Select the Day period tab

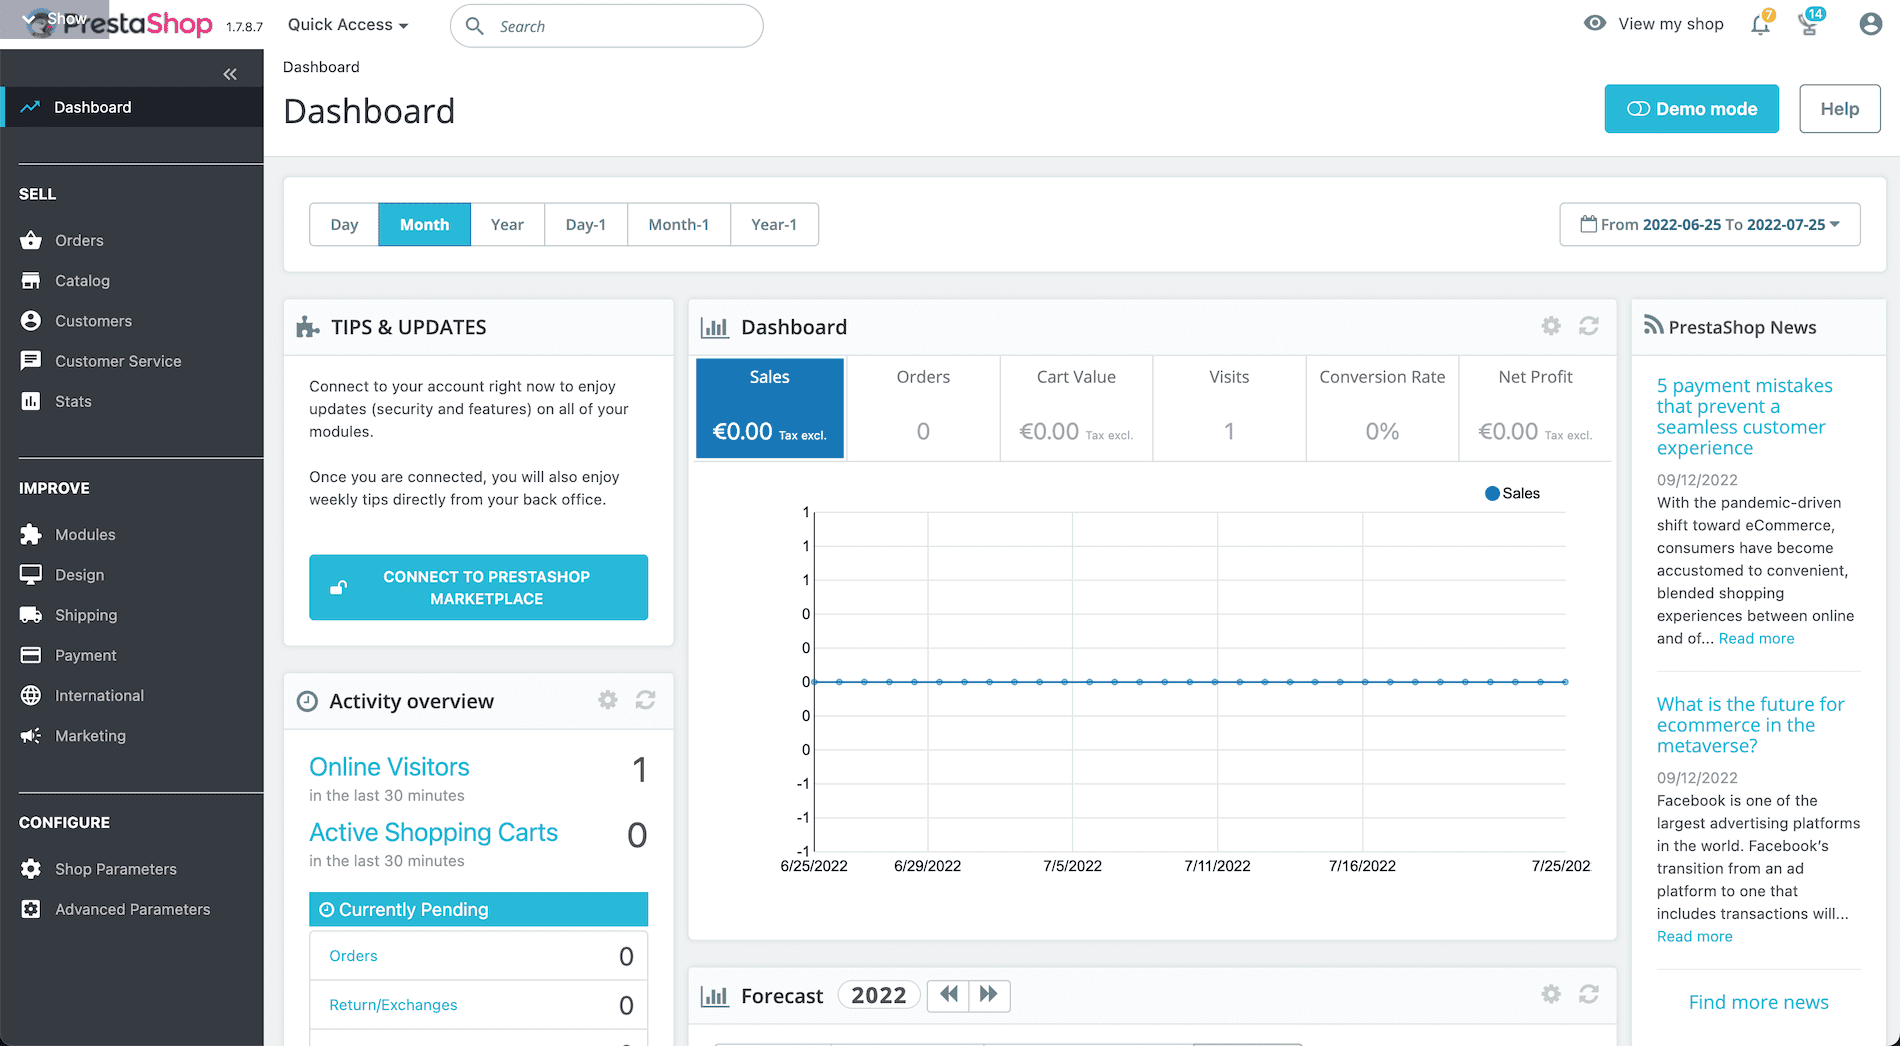click(344, 224)
